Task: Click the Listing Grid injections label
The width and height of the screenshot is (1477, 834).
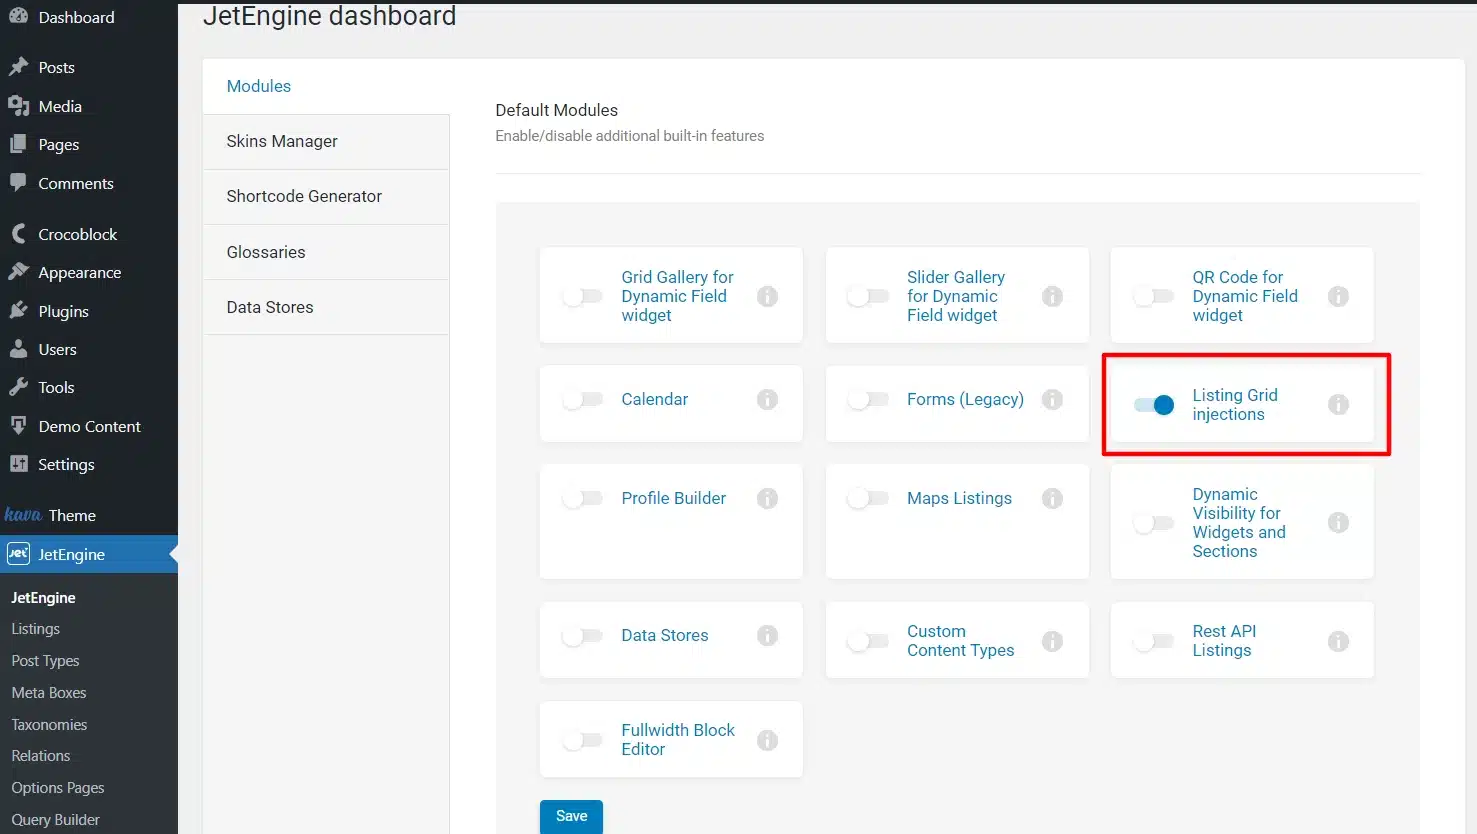Action: [x=1235, y=404]
